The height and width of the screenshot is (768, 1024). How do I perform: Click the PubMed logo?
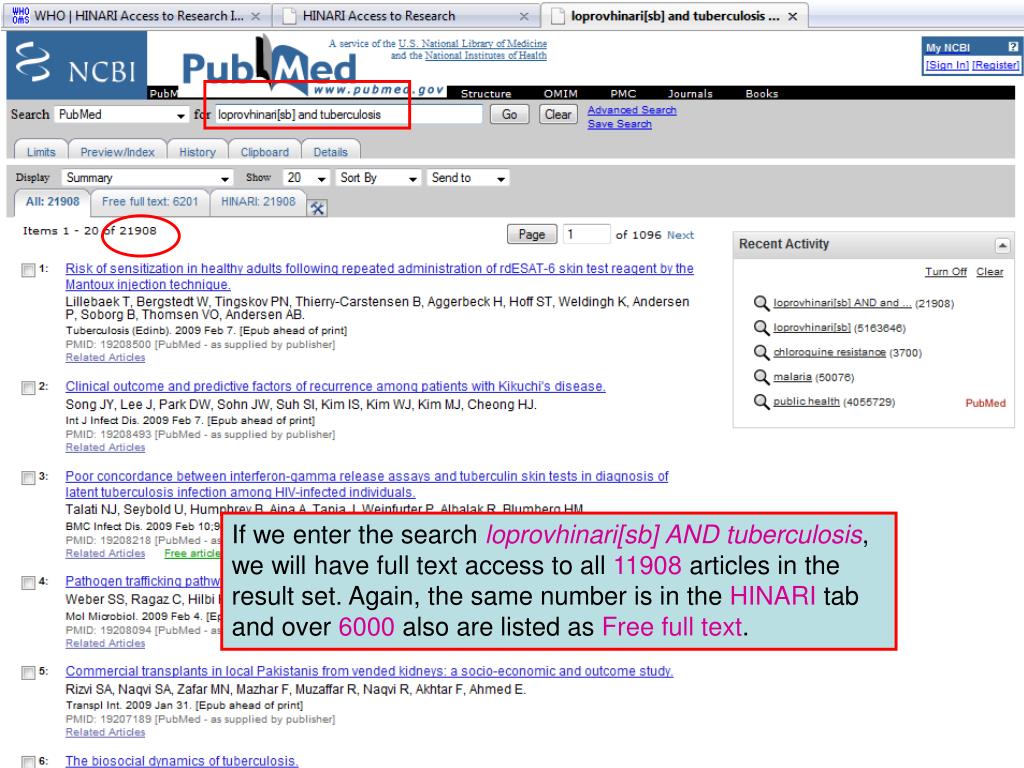(x=269, y=65)
